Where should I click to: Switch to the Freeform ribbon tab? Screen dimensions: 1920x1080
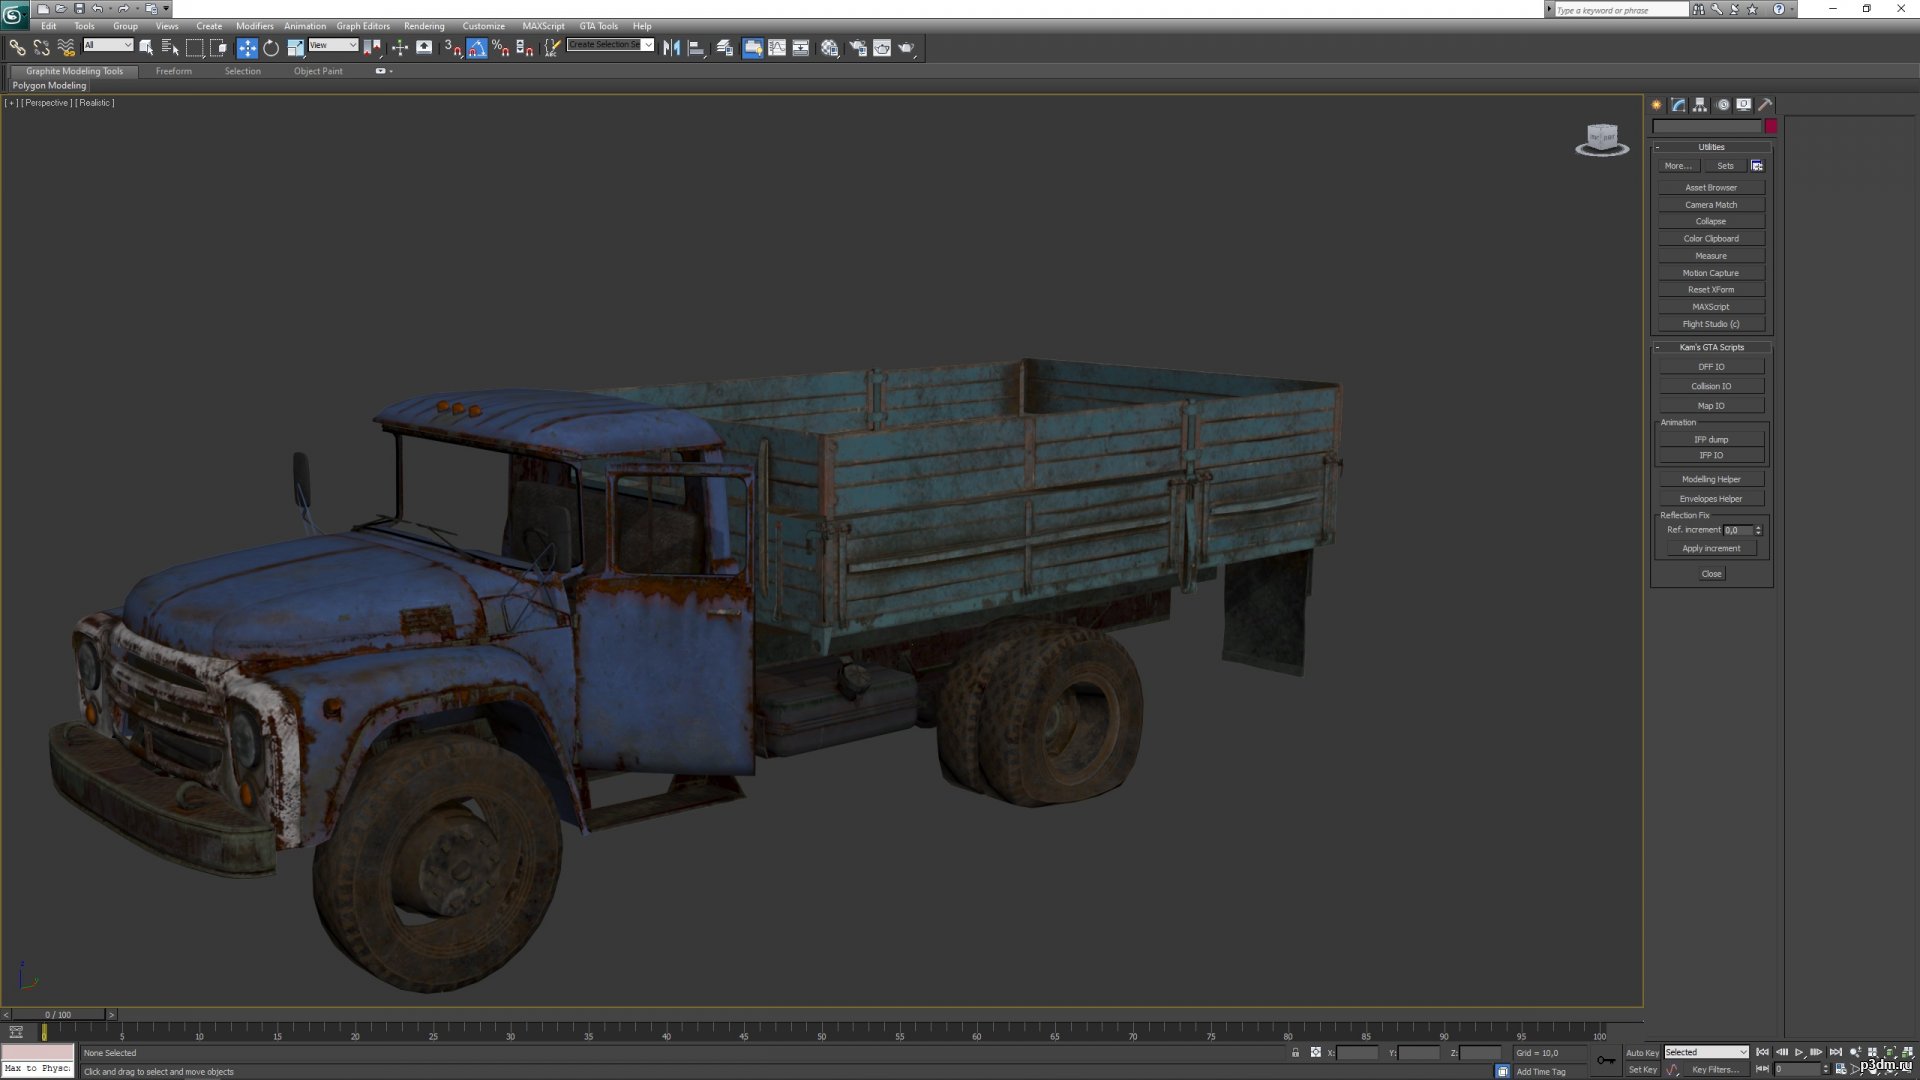(173, 71)
